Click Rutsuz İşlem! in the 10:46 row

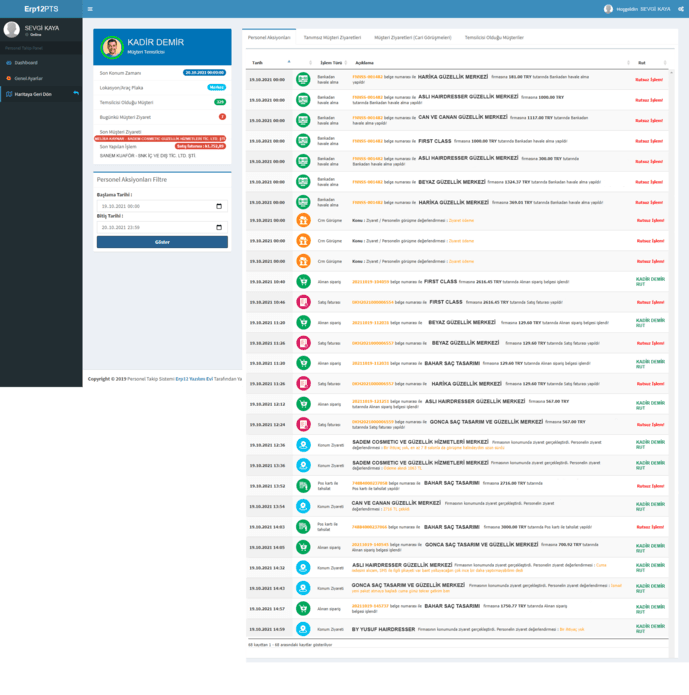click(x=650, y=302)
